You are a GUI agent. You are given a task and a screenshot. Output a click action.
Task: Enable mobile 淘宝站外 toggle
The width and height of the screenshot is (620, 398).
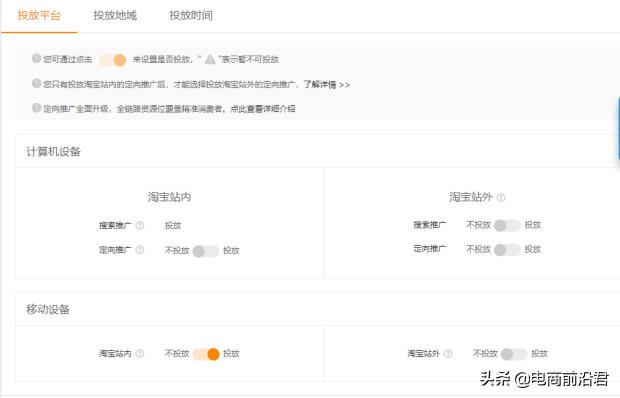point(514,354)
